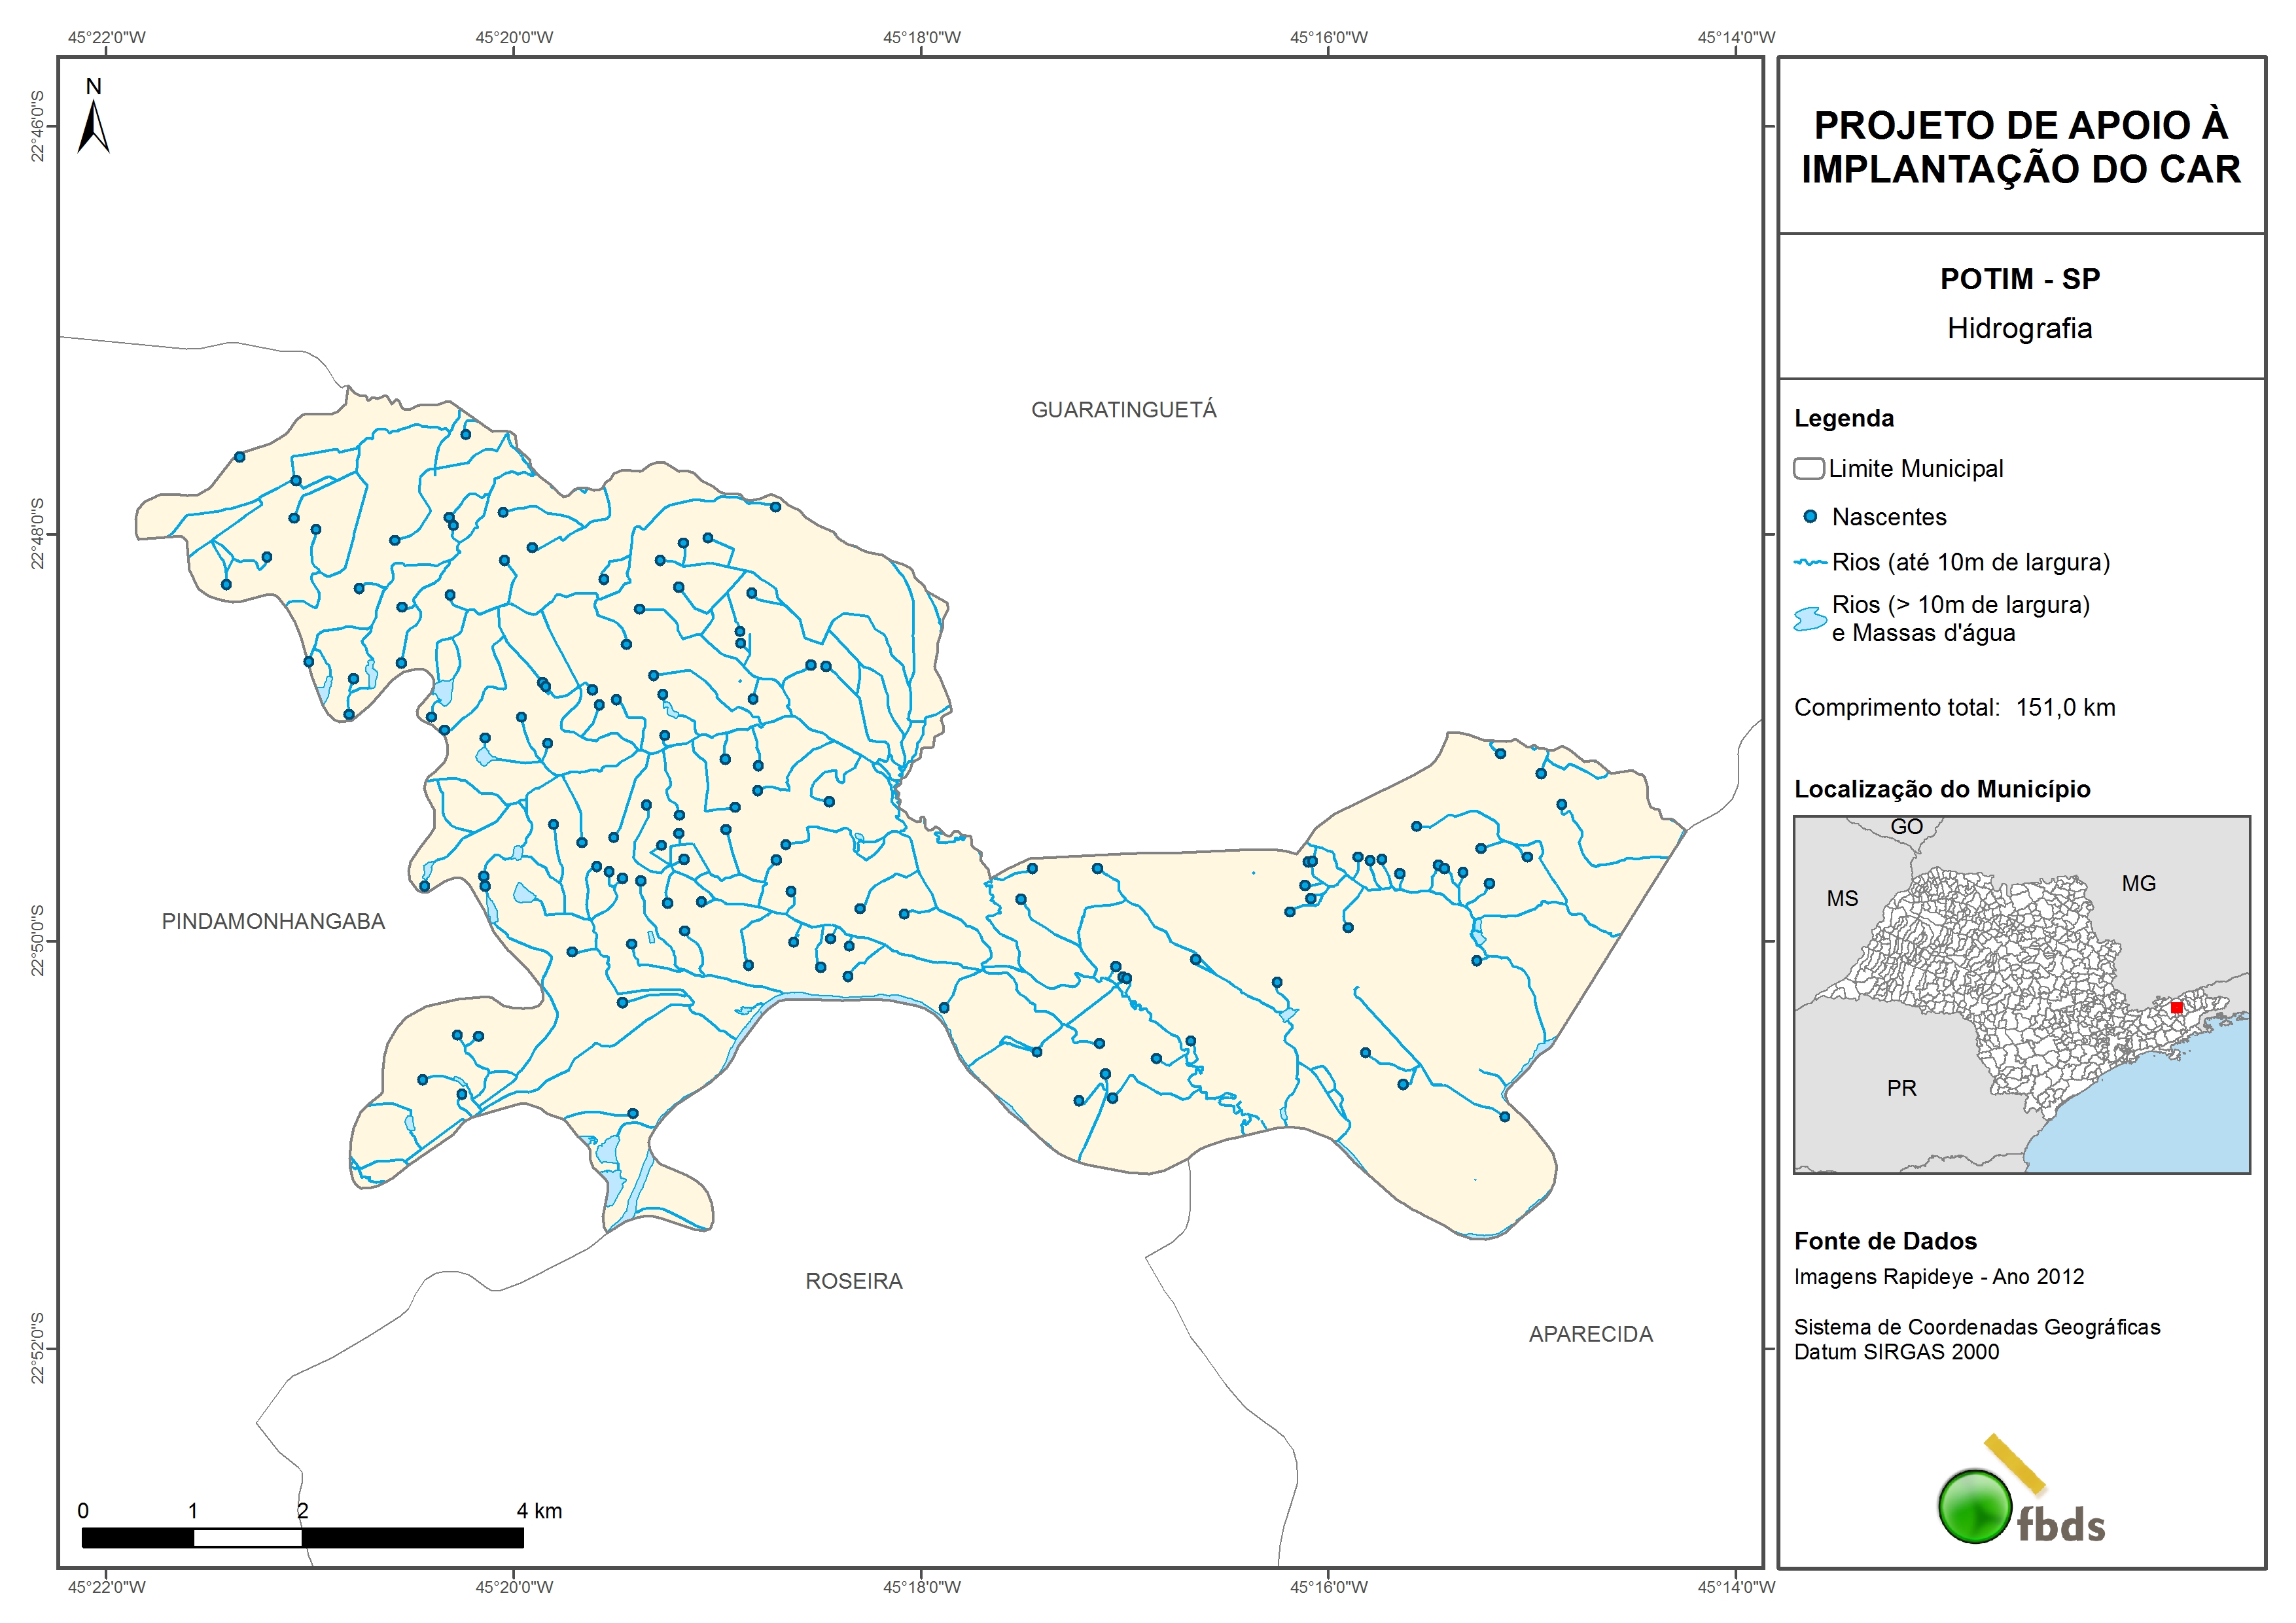Click the Limite Municipal legend symbol

click(1808, 469)
